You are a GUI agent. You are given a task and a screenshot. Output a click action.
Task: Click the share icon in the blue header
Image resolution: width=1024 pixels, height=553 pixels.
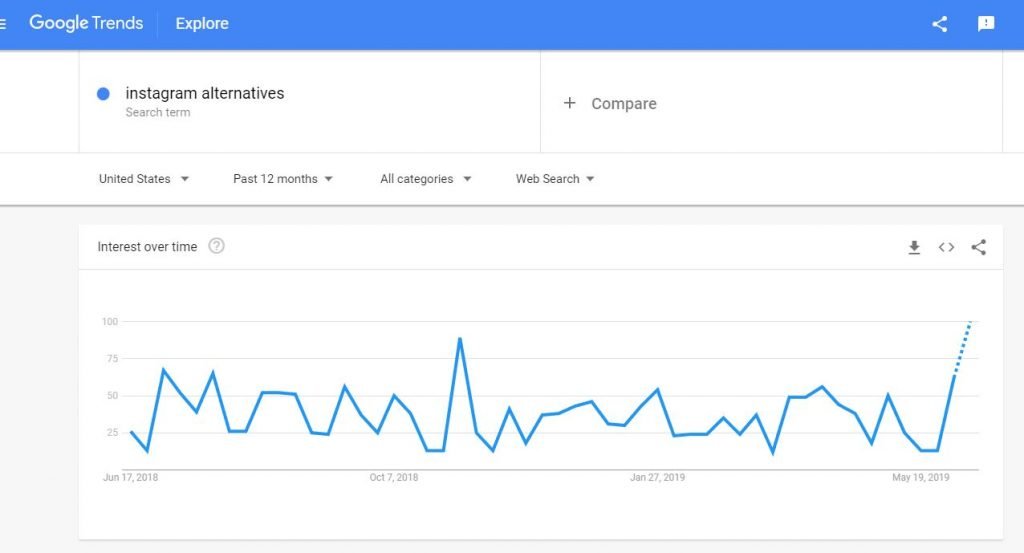[x=939, y=24]
